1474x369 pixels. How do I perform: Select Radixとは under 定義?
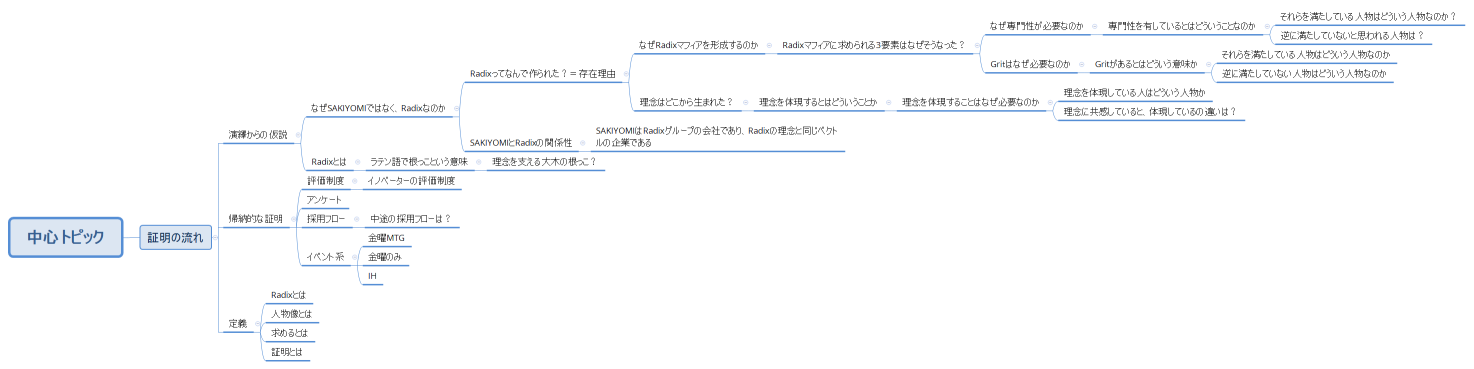[288, 295]
